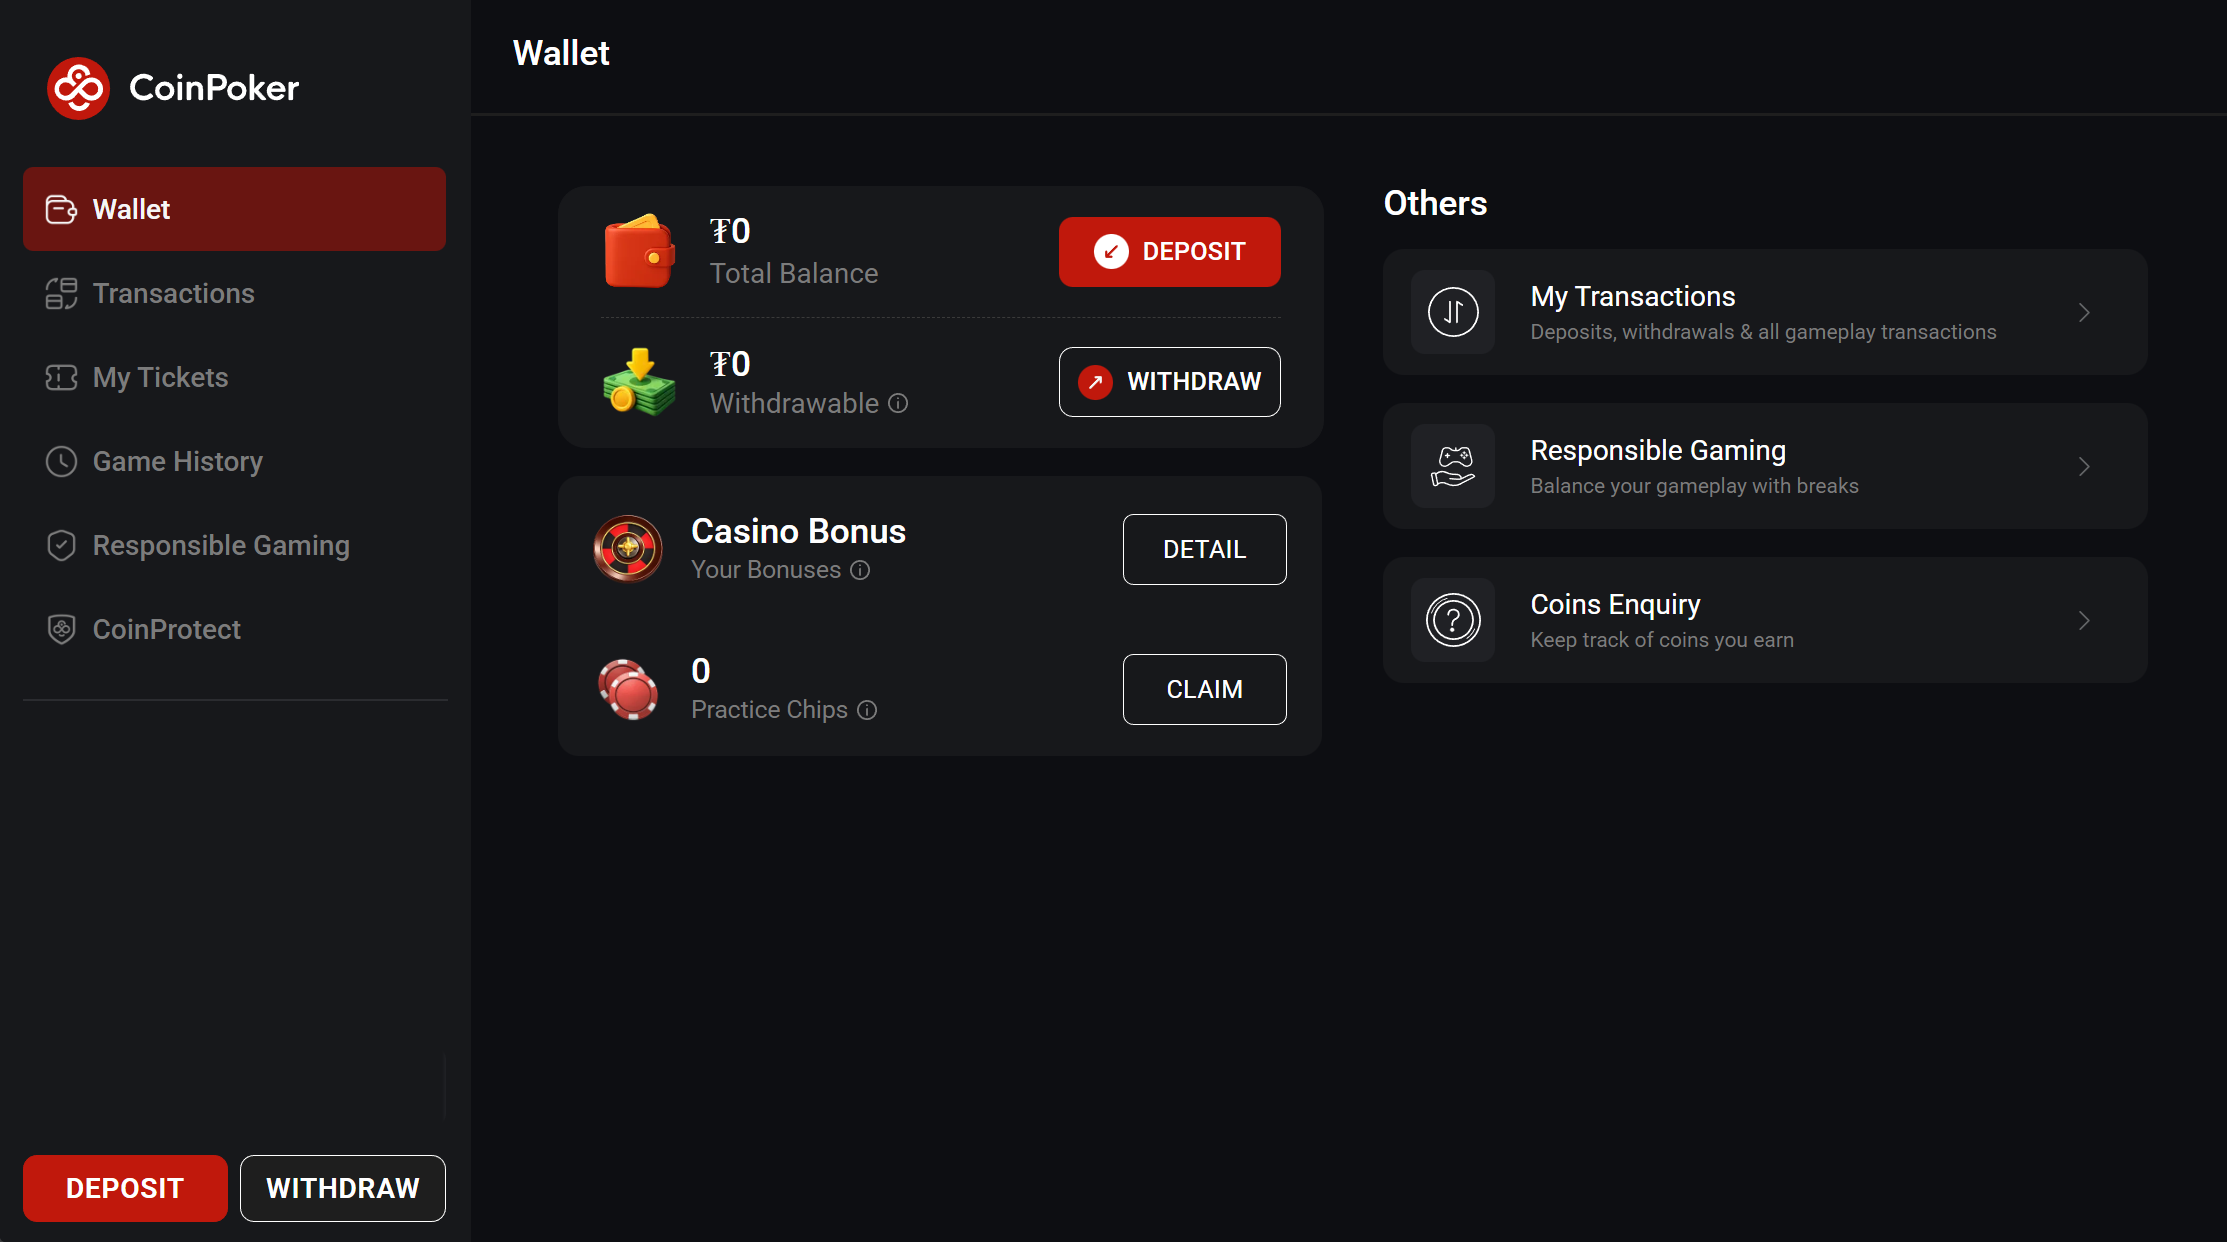Click the My Transactions arrows icon
This screenshot has width=2227, height=1242.
tap(1452, 312)
